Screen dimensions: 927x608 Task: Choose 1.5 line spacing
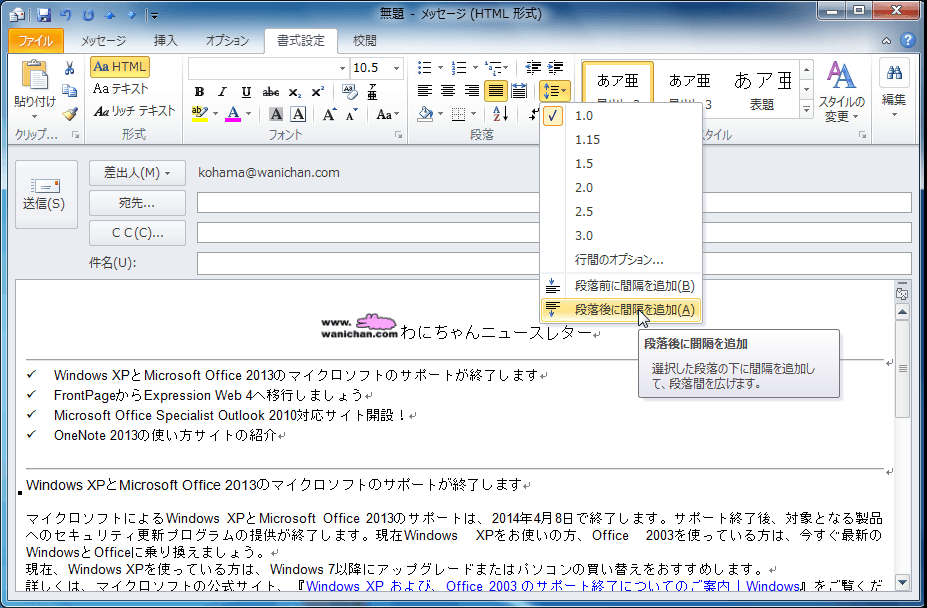click(621, 164)
